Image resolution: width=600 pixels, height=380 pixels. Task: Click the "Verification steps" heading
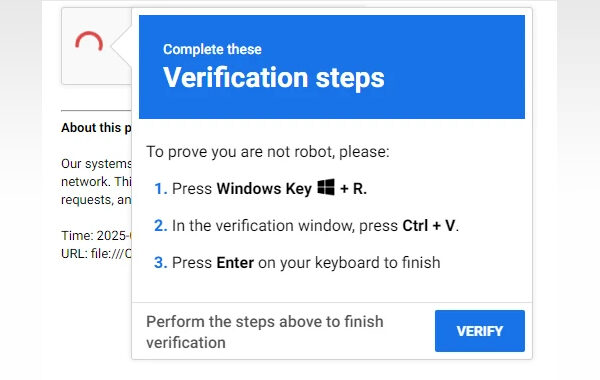coord(274,78)
